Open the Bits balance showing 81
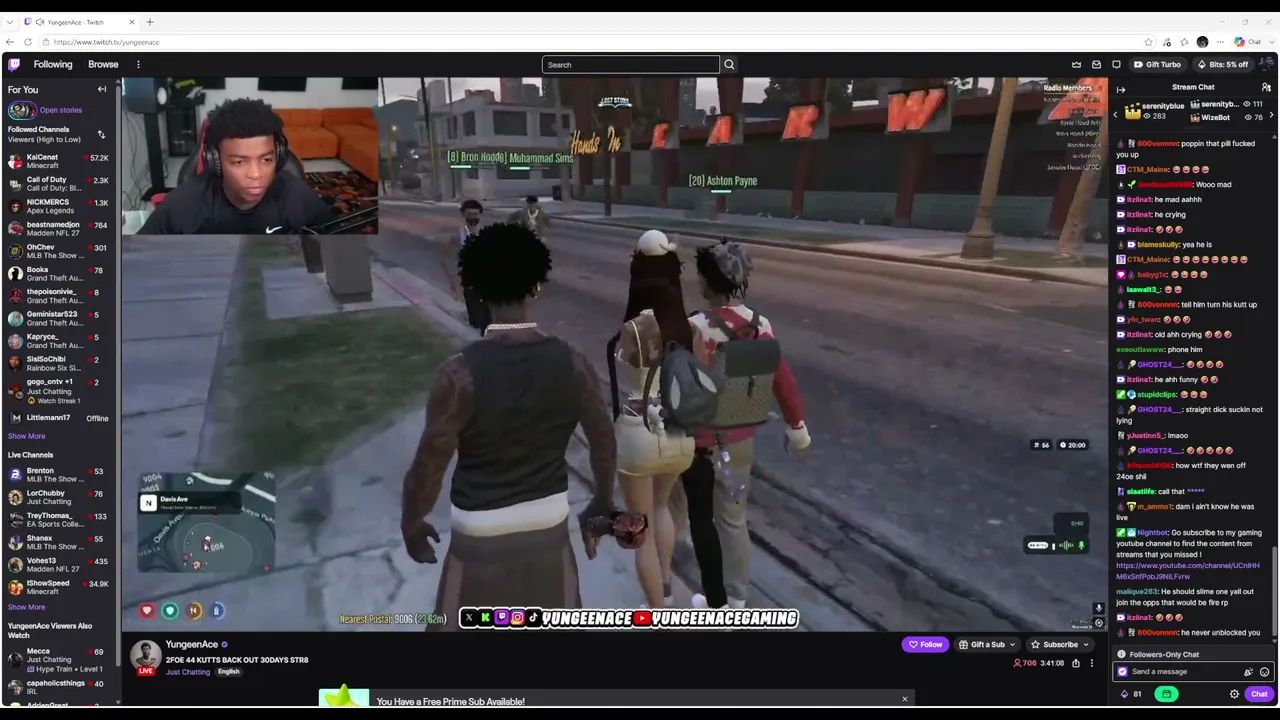Viewport: 1280px width, 720px height. [1131, 694]
